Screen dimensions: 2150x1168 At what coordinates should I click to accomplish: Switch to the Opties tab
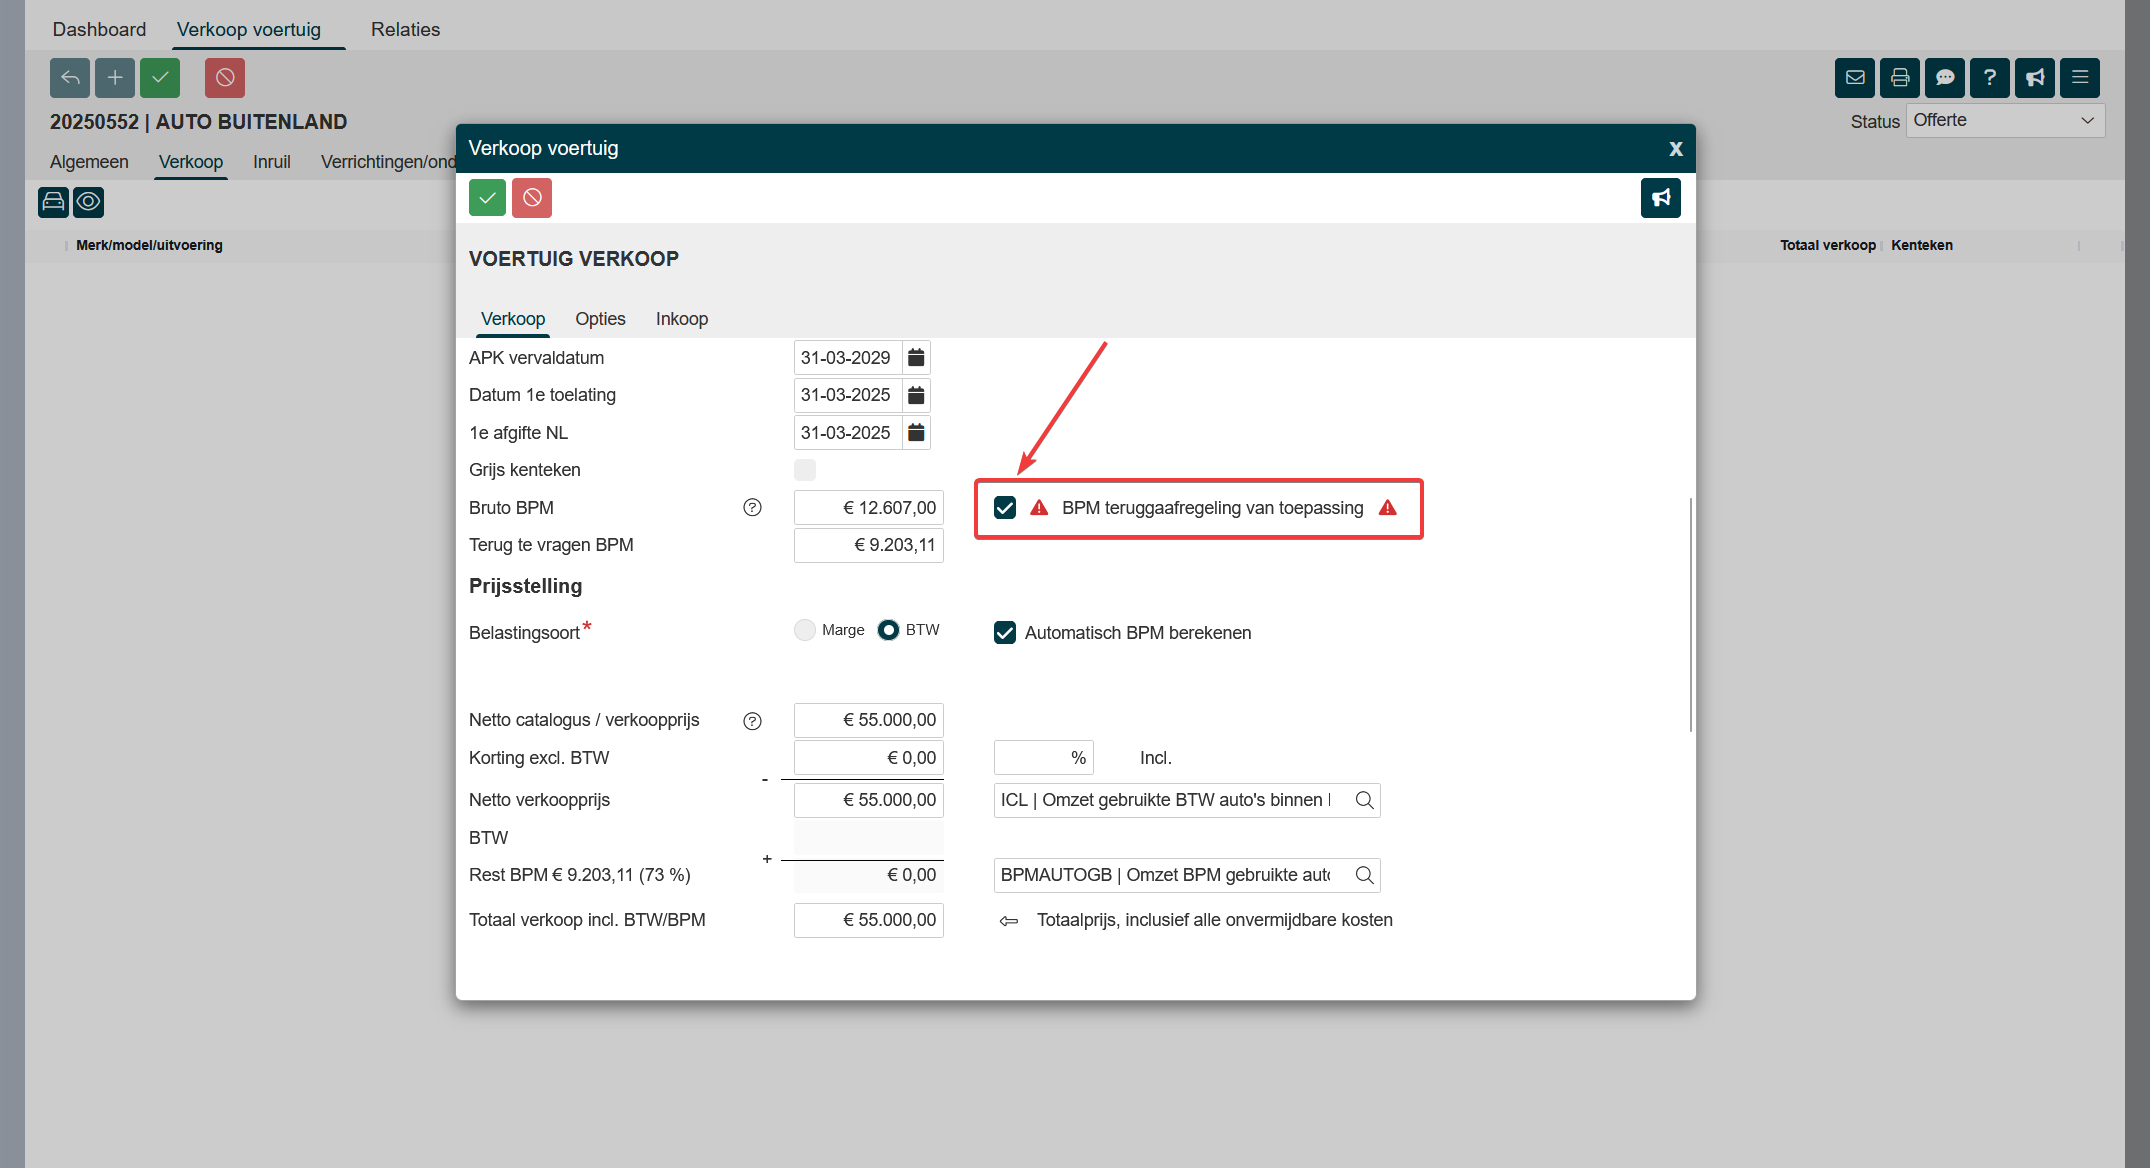600,319
